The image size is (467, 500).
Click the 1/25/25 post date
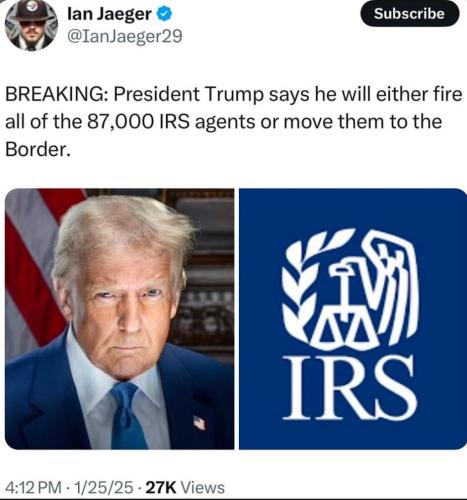tap(104, 488)
